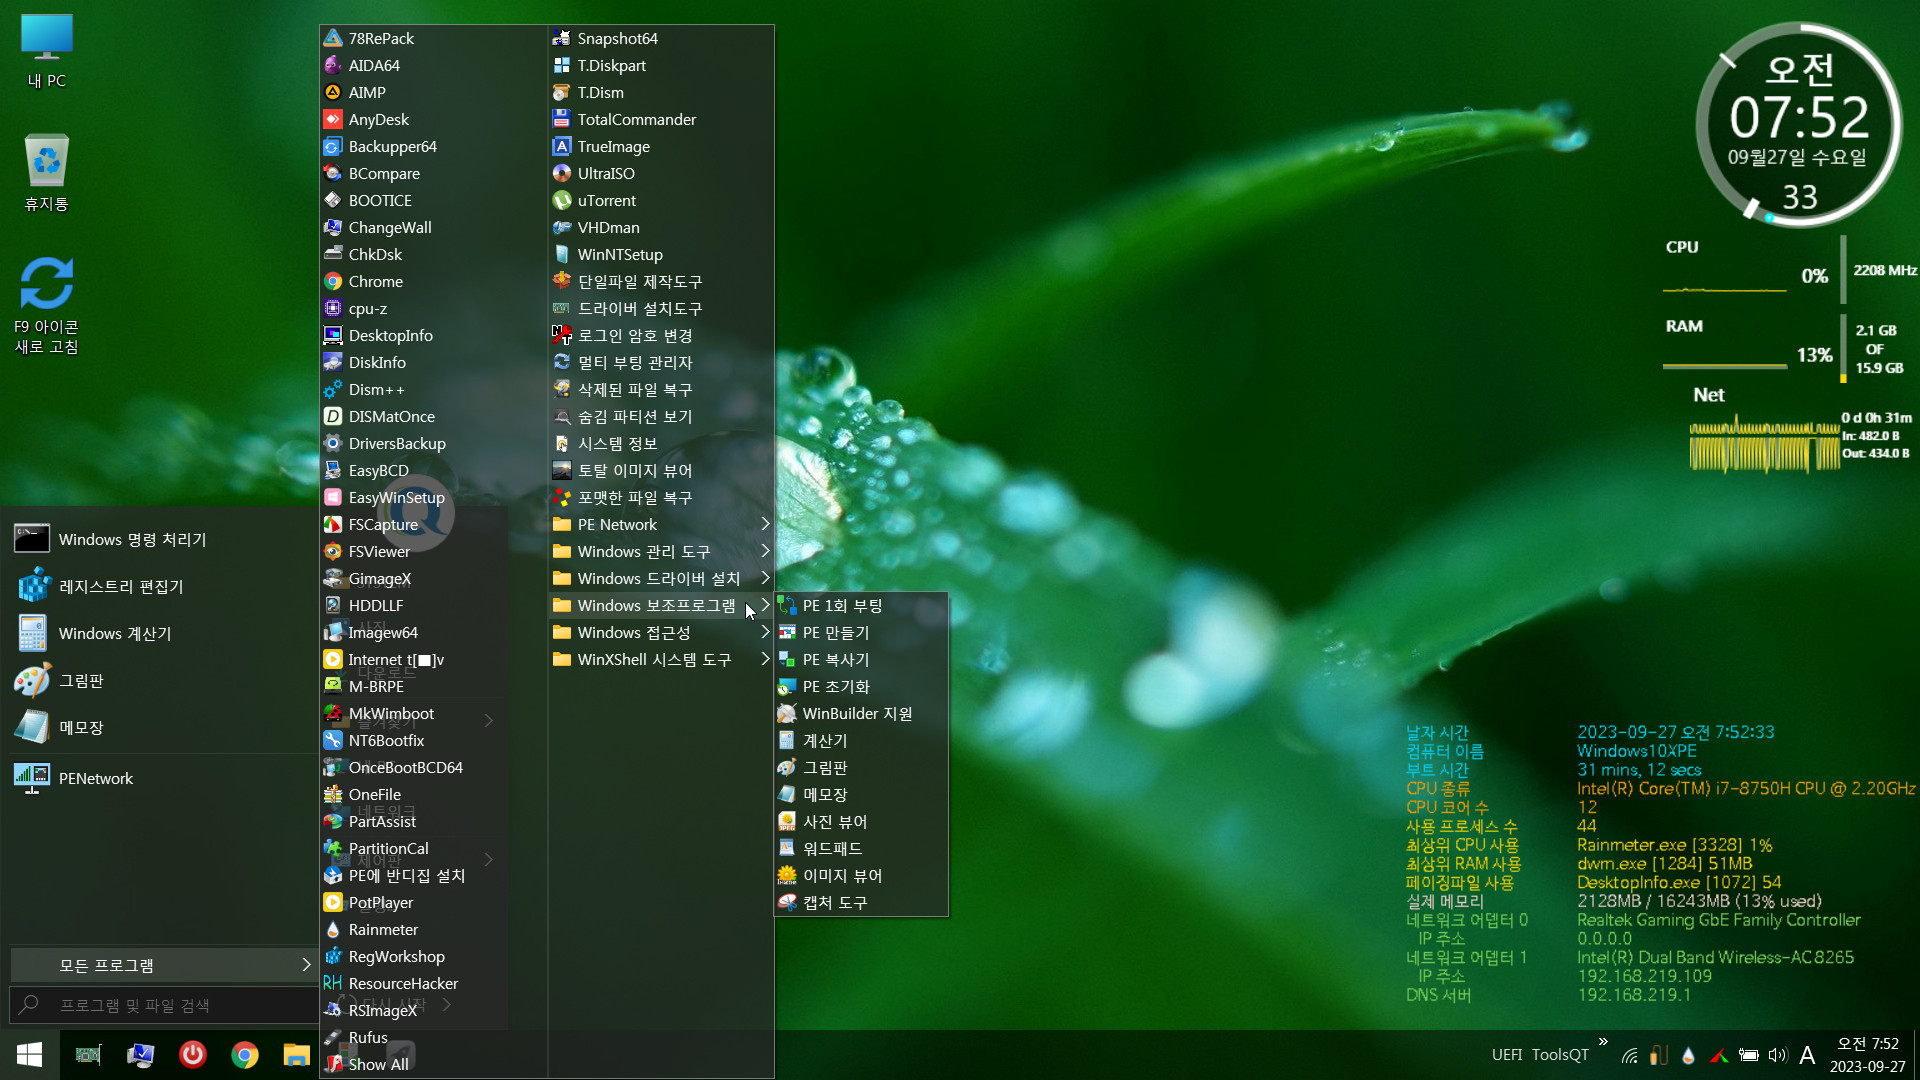The width and height of the screenshot is (1920, 1080).
Task: Open the PotPlayer icon
Action: (333, 902)
